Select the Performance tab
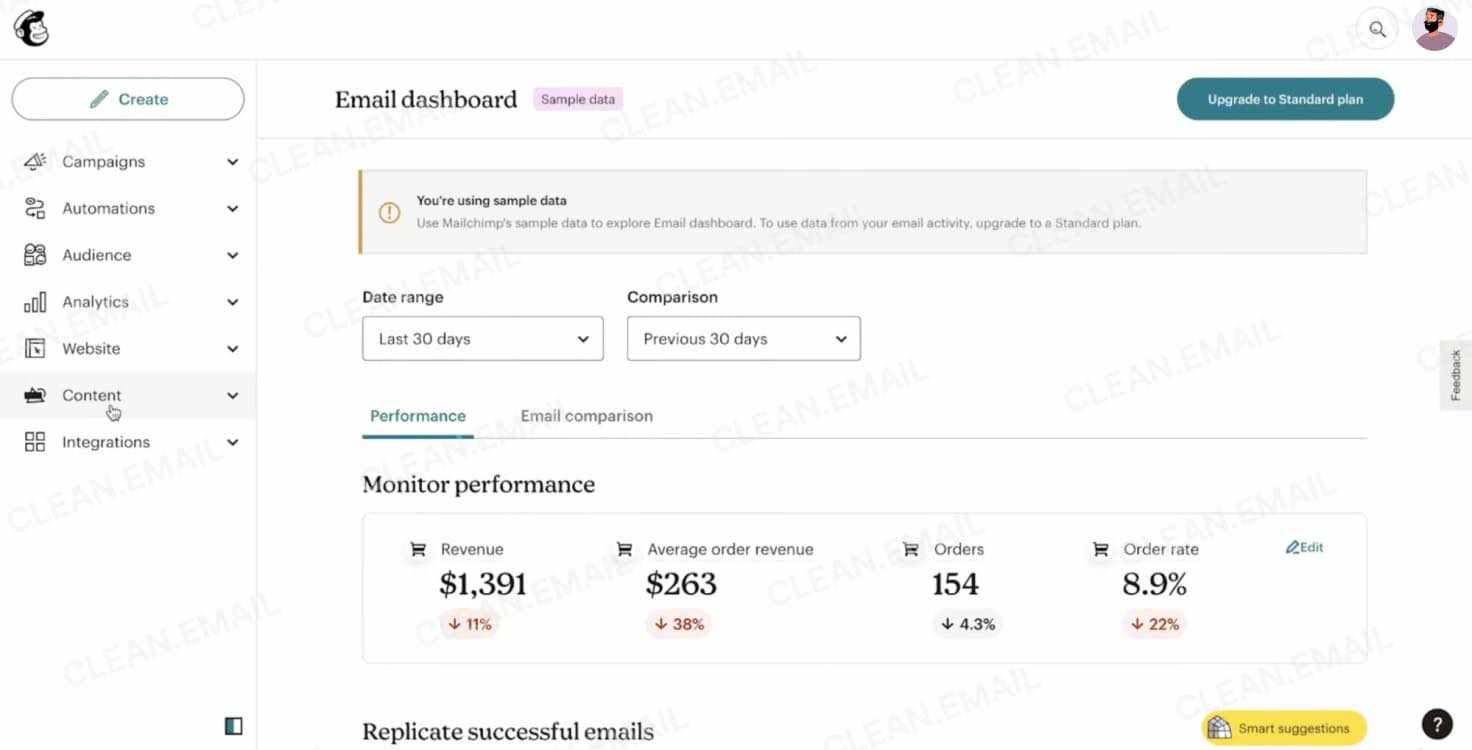Image resolution: width=1472 pixels, height=750 pixels. pos(417,416)
